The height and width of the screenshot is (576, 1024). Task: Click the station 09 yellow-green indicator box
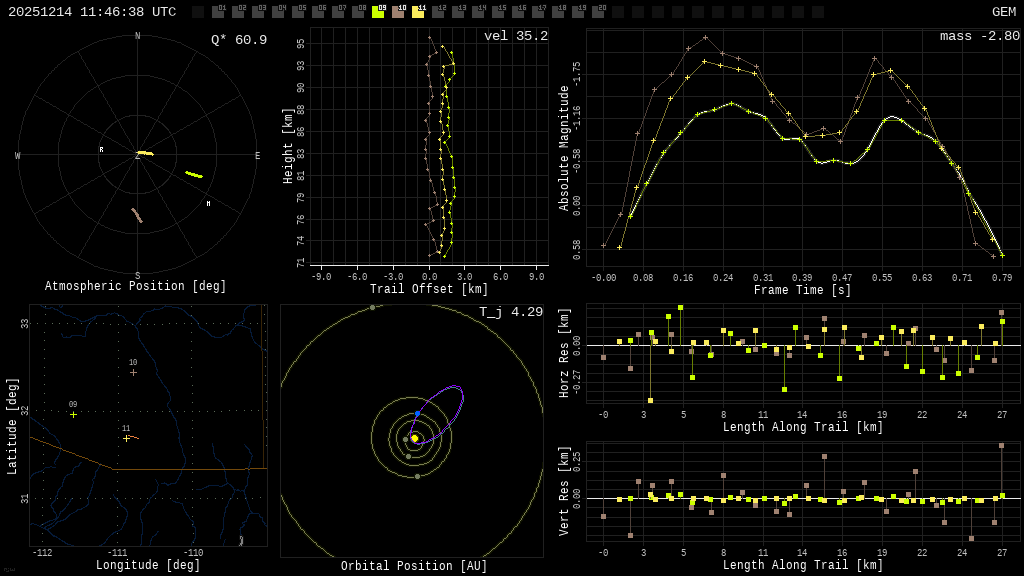click(378, 12)
